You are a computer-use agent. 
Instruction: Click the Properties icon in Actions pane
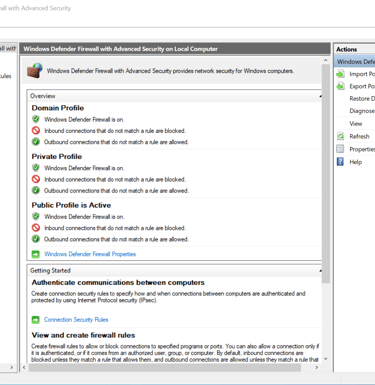pyautogui.click(x=340, y=149)
